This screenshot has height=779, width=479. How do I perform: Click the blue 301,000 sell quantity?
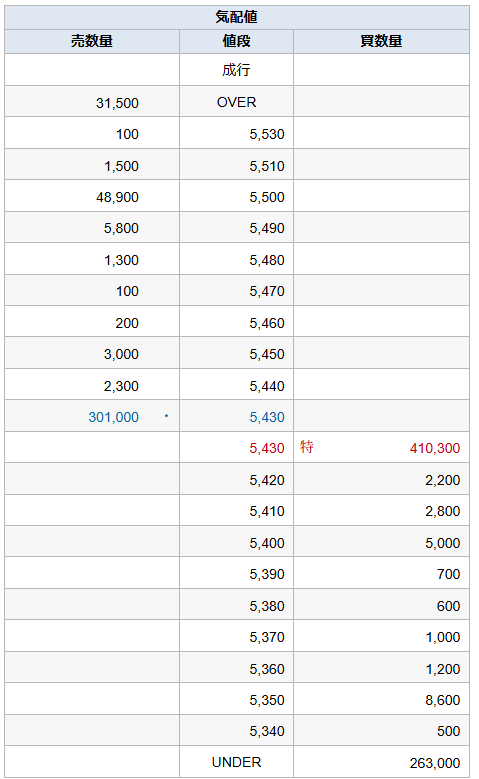click(113, 417)
